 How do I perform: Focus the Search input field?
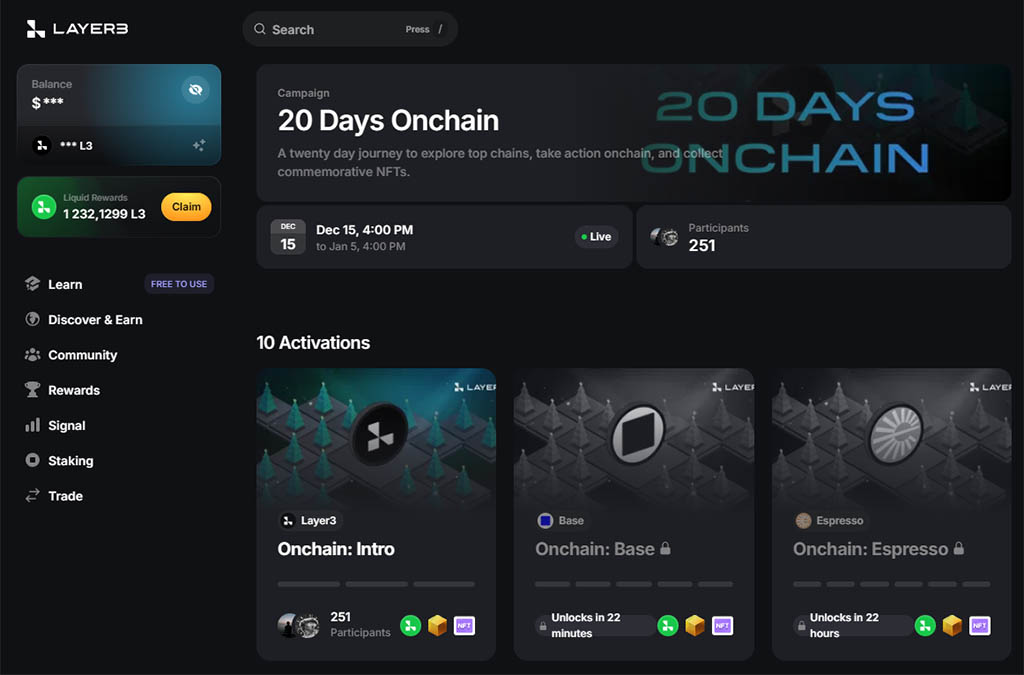click(330, 29)
